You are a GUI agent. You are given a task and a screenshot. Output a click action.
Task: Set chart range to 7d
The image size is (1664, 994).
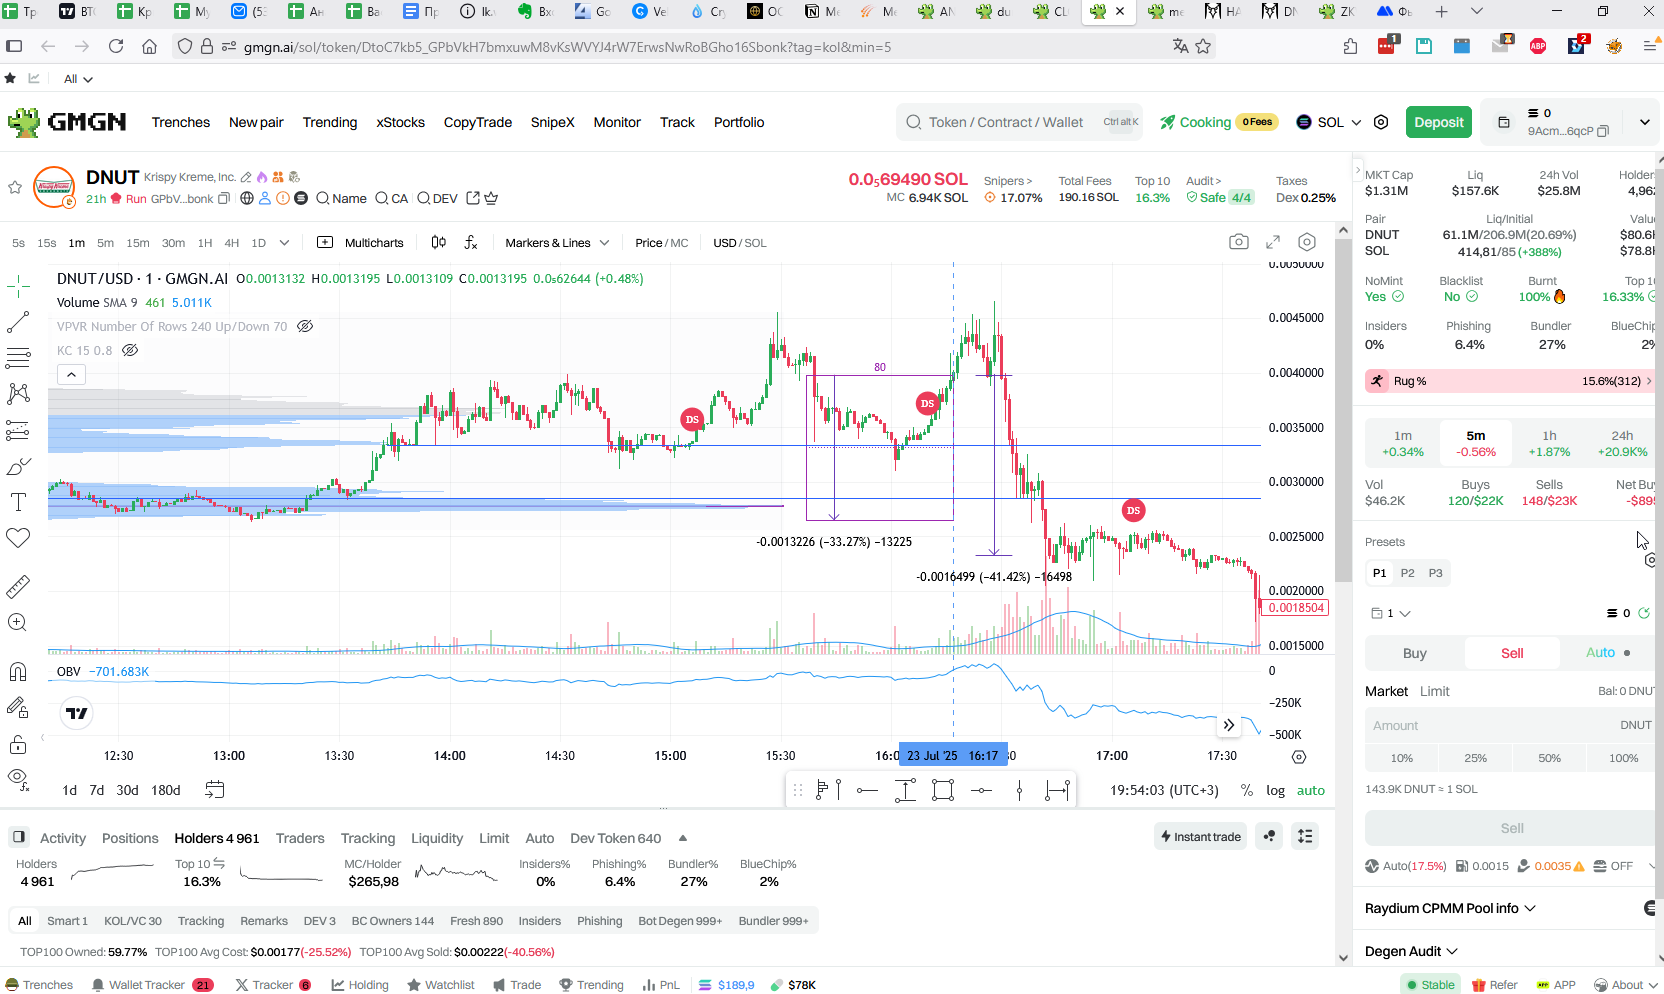pos(97,790)
